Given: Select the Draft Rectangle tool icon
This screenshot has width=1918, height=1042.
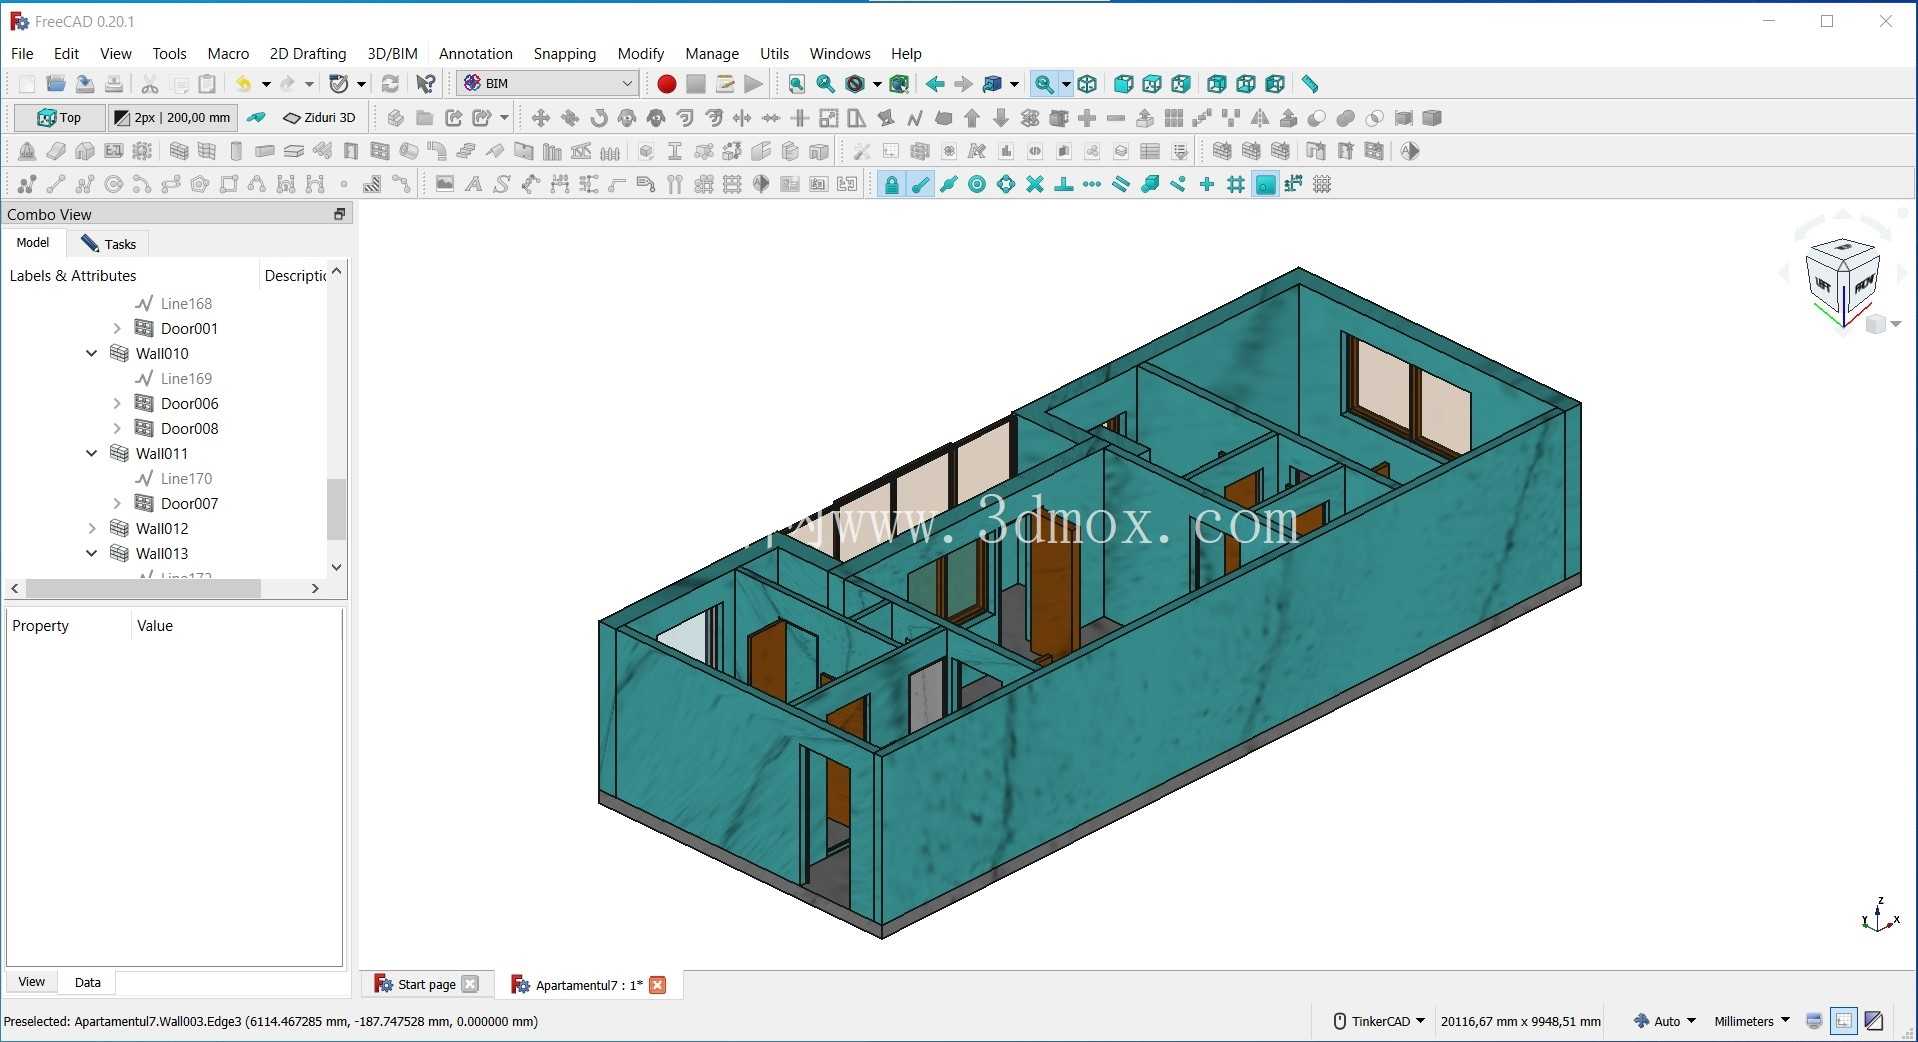Looking at the screenshot, I should pyautogui.click(x=229, y=184).
